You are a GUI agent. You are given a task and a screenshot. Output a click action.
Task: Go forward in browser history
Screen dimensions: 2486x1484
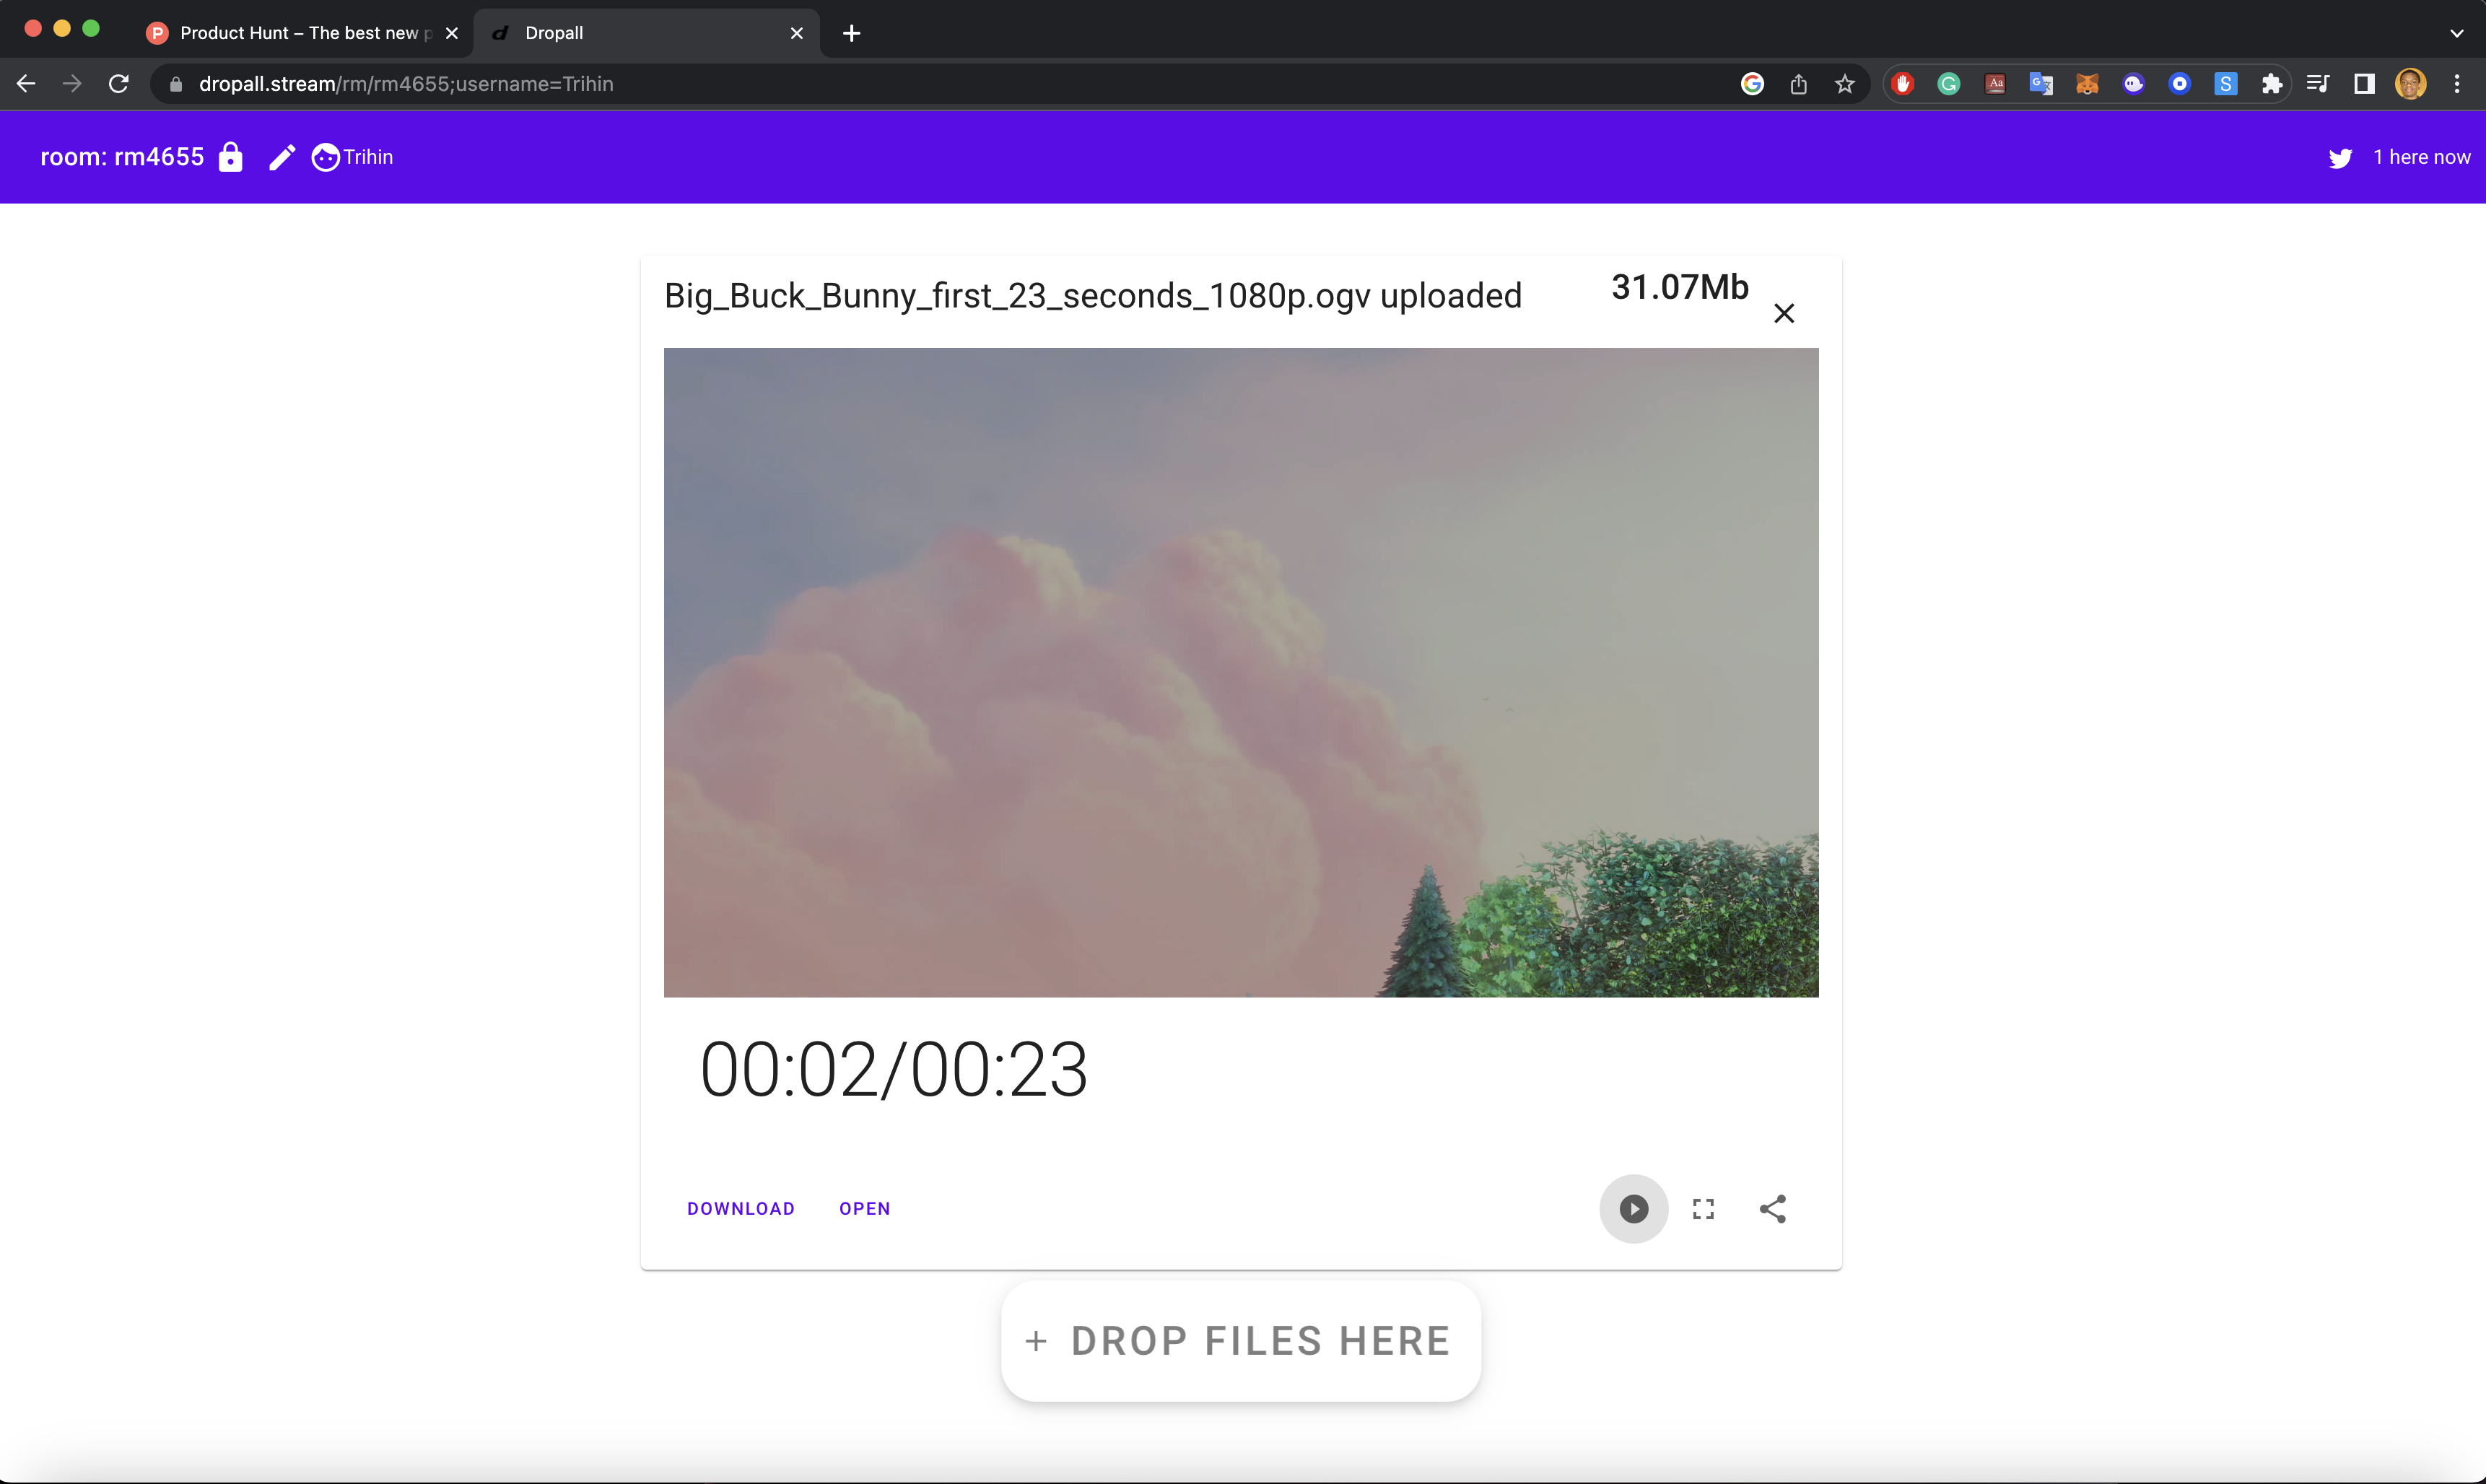72,84
